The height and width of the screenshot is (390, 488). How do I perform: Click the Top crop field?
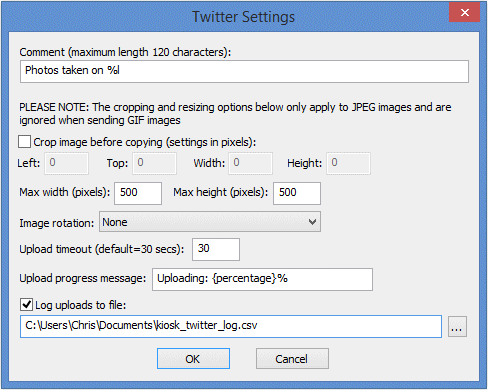(154, 163)
